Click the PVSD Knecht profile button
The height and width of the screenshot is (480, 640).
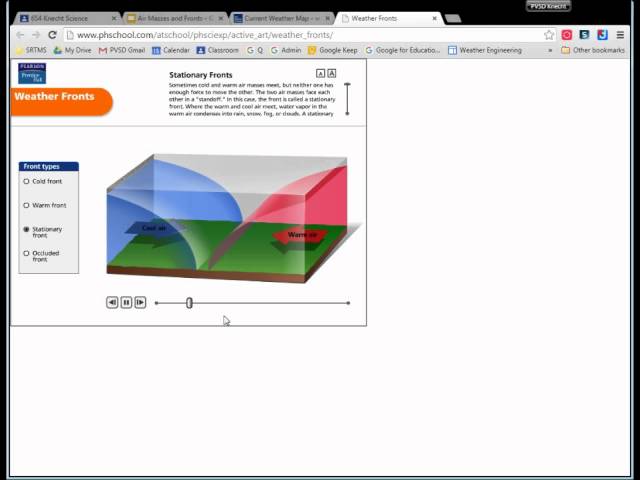(x=548, y=6)
